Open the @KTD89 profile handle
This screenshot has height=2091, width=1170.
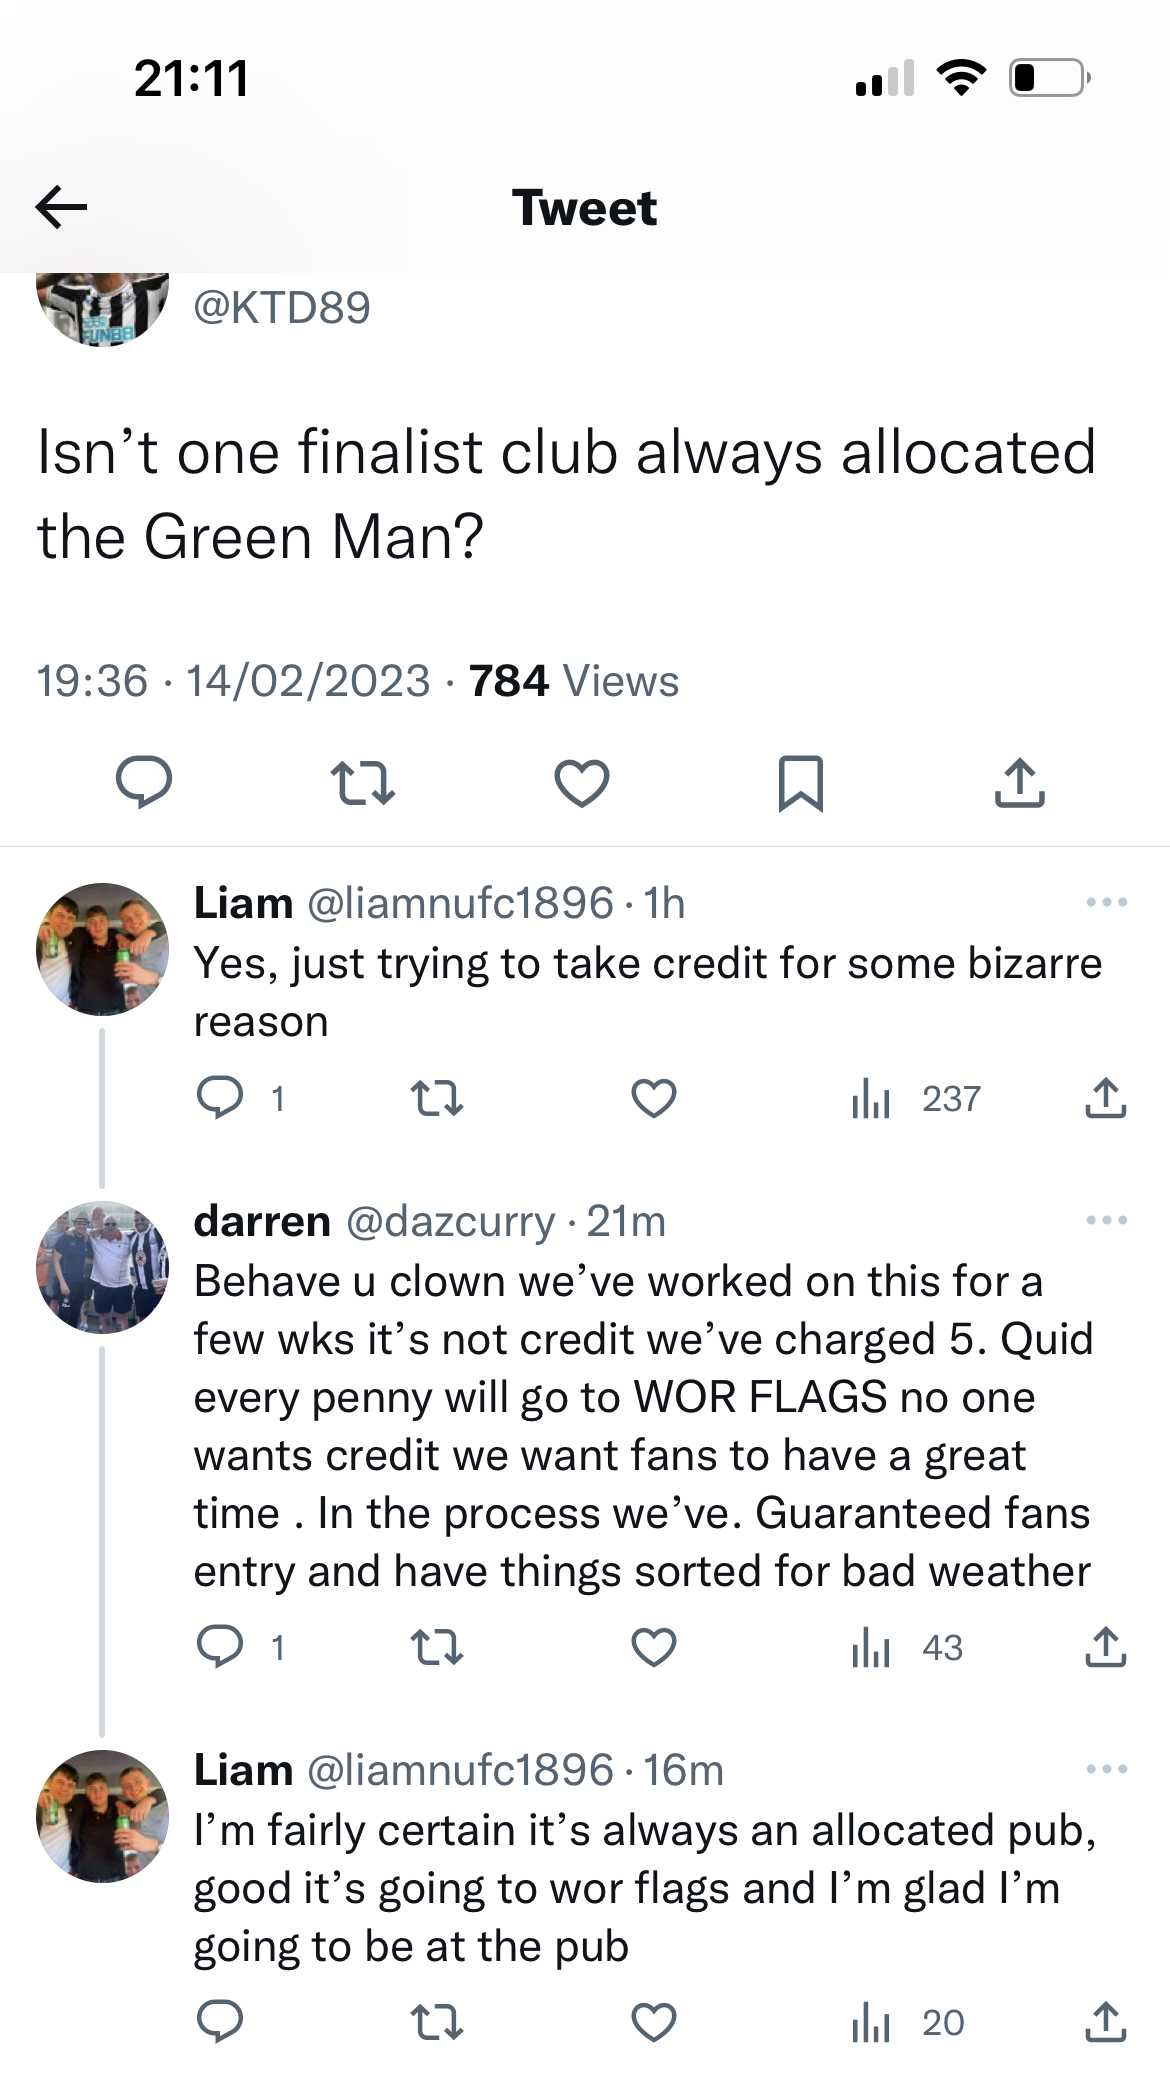pos(281,307)
